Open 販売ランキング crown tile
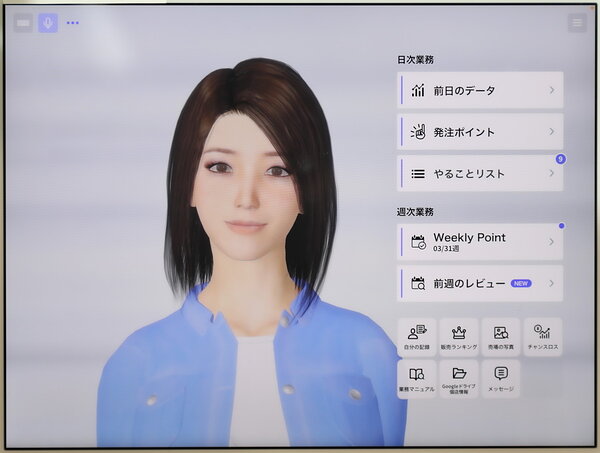The image size is (600, 453). click(x=459, y=337)
